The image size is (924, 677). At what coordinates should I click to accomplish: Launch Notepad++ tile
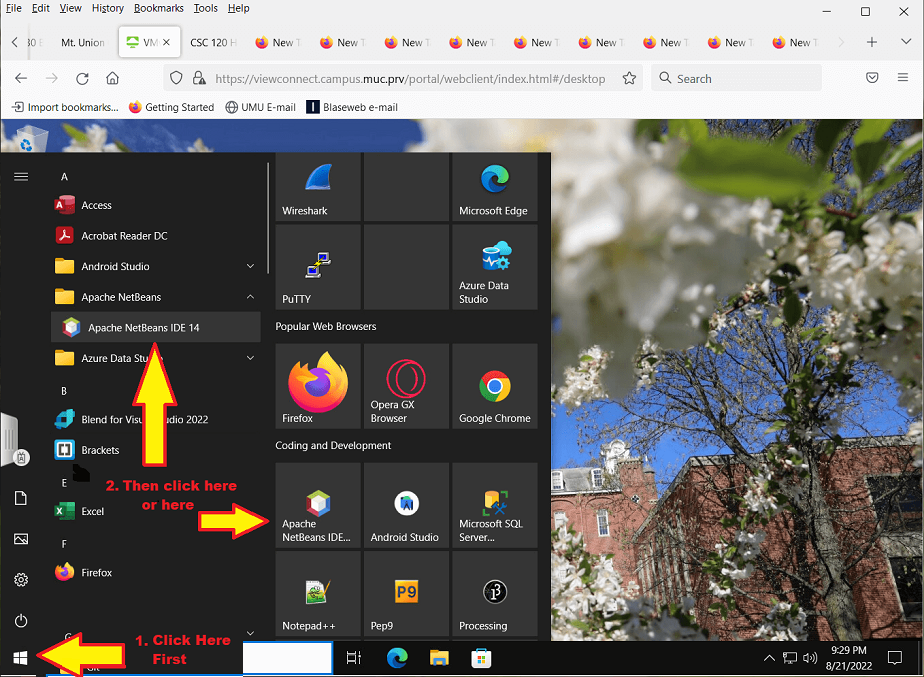pos(318,594)
